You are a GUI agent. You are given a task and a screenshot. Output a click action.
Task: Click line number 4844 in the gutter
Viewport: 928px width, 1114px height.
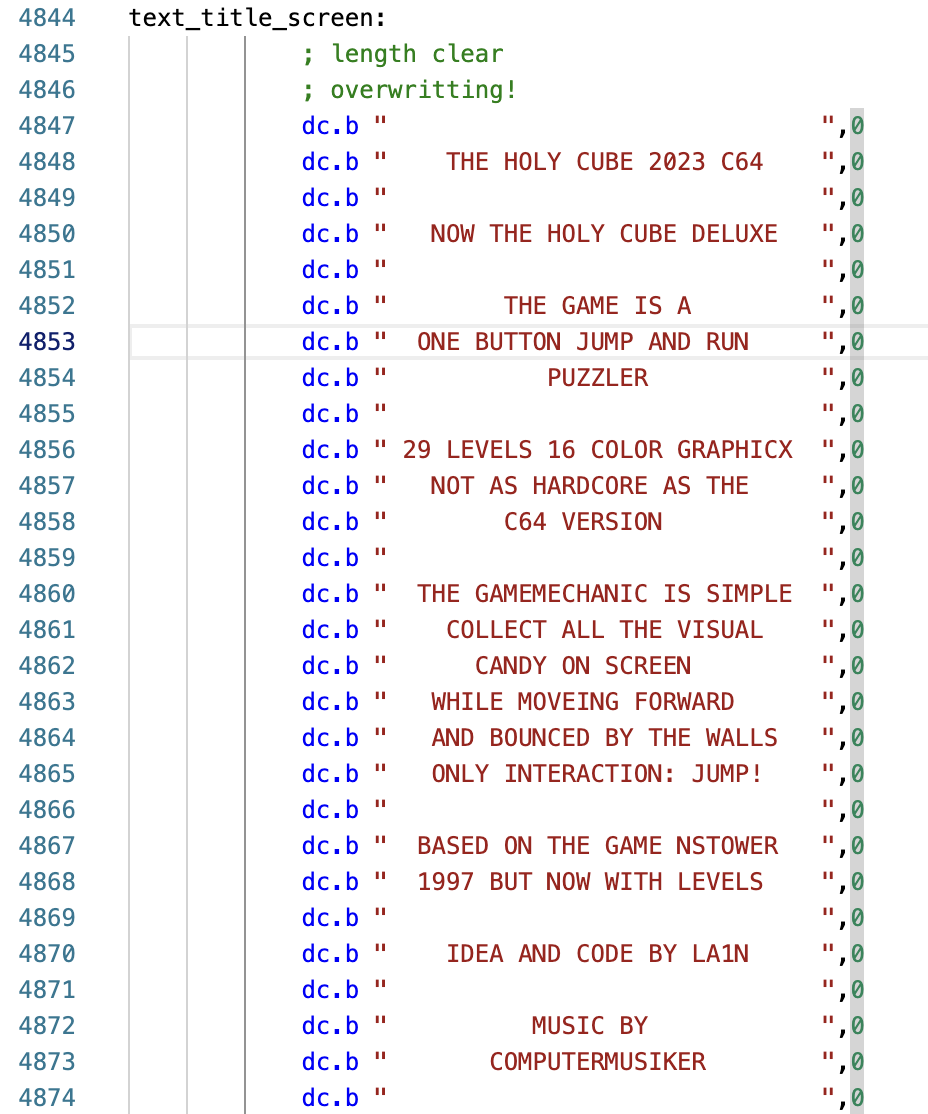pyautogui.click(x=46, y=18)
